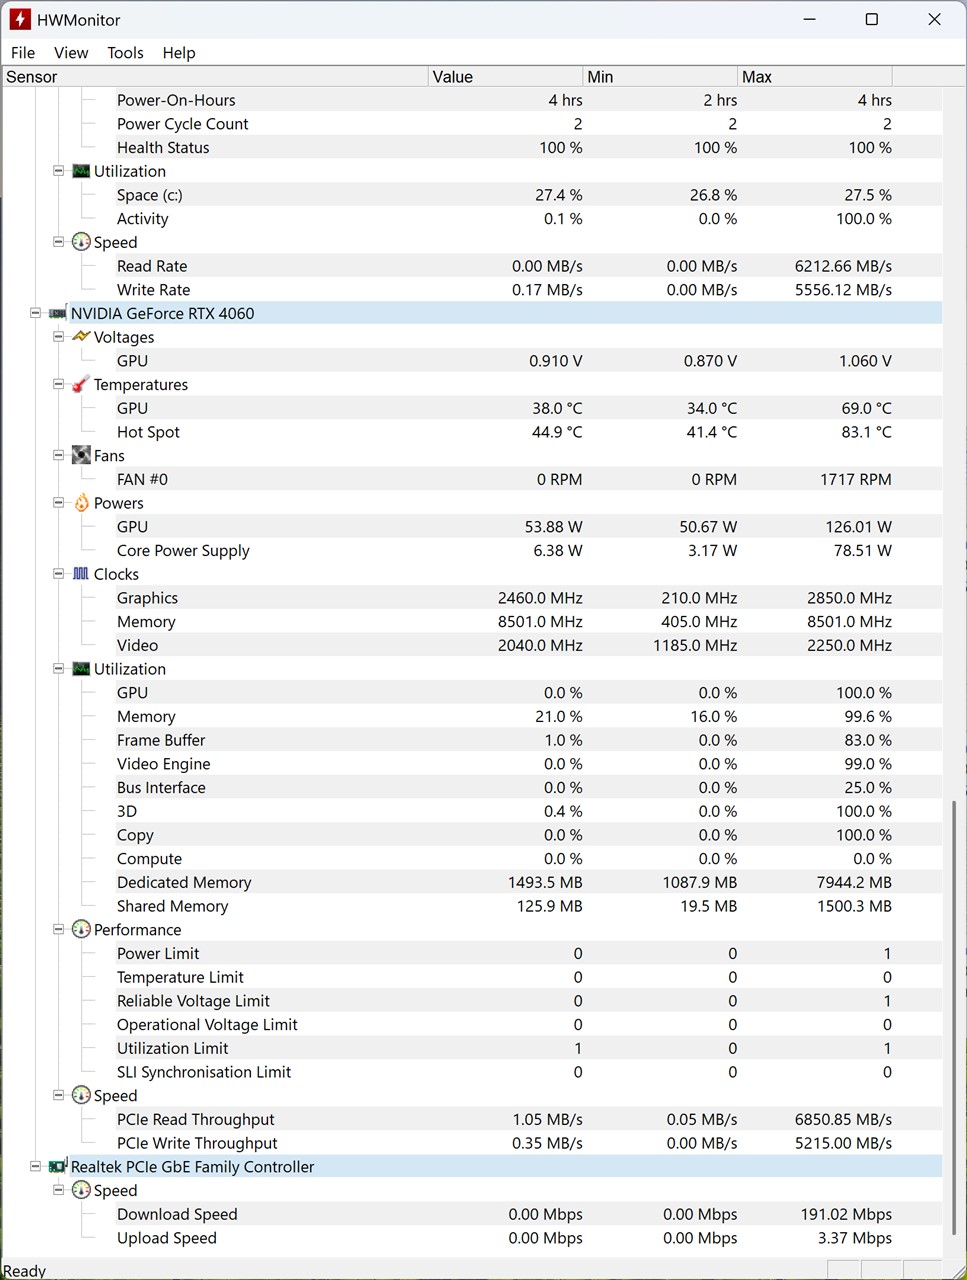Click the Realtek network controller card icon
The width and height of the screenshot is (967, 1280).
pos(58,1167)
